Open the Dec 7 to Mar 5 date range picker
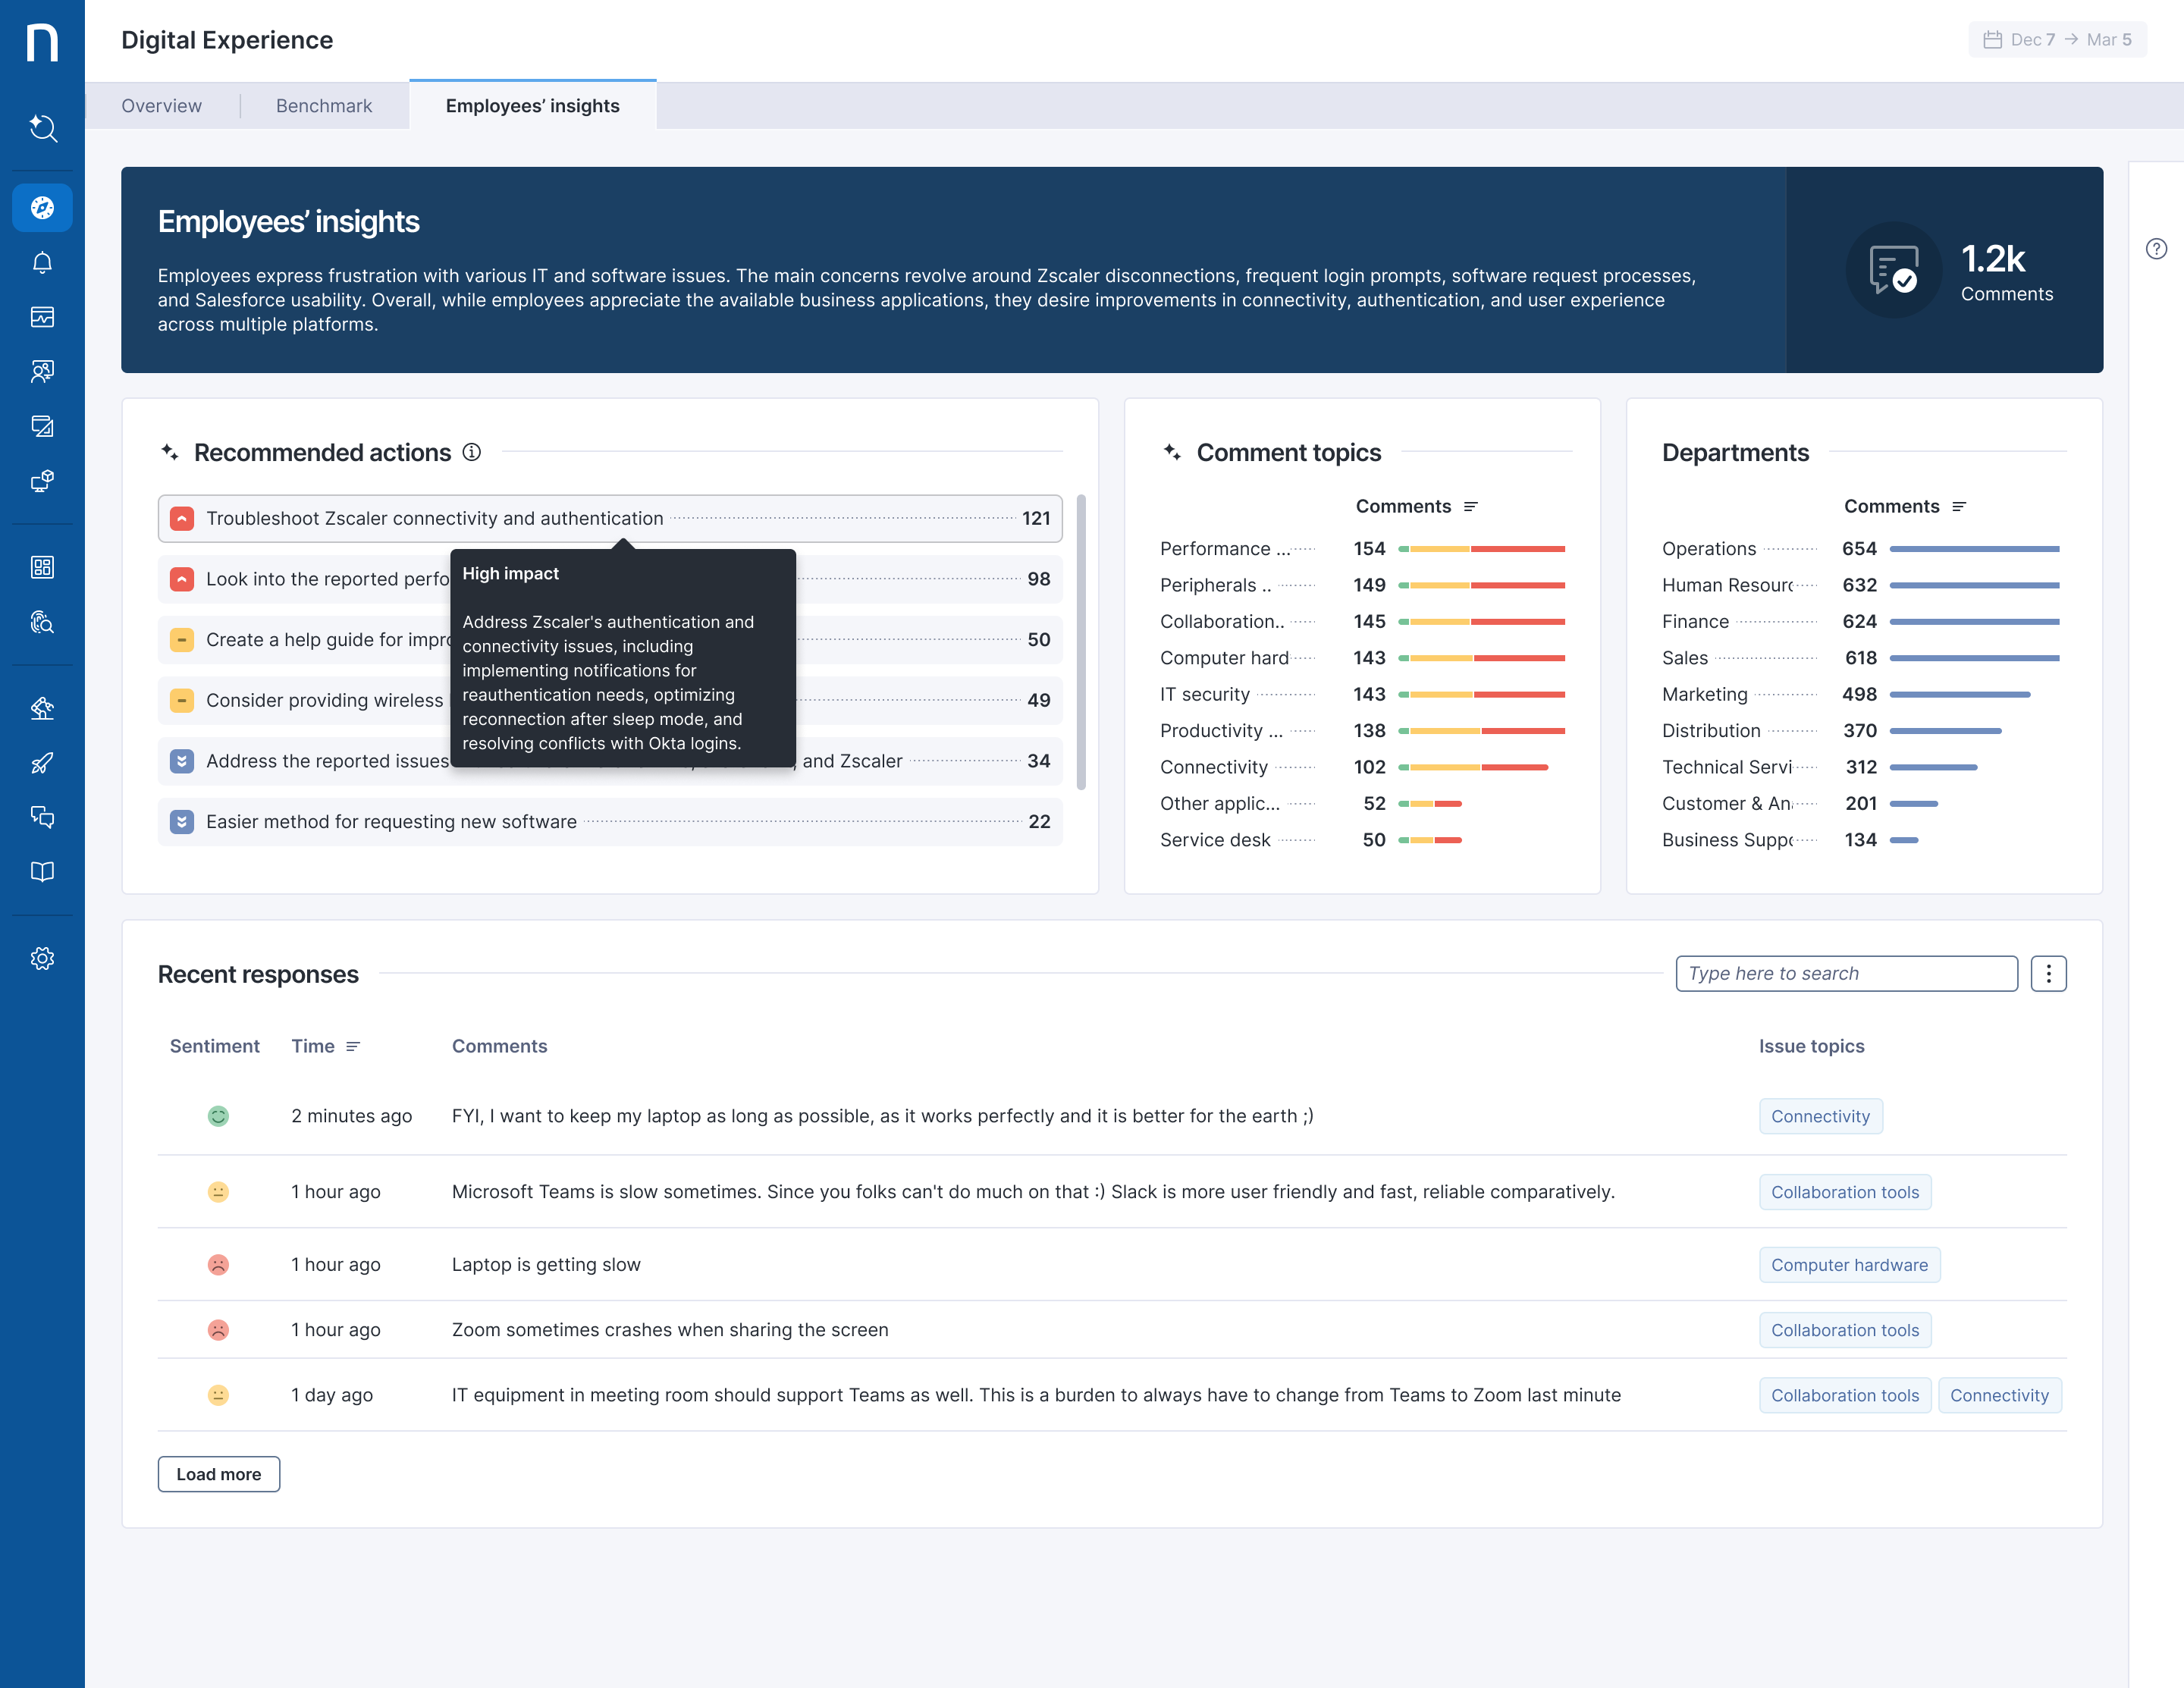This screenshot has width=2184, height=1688. [2057, 40]
